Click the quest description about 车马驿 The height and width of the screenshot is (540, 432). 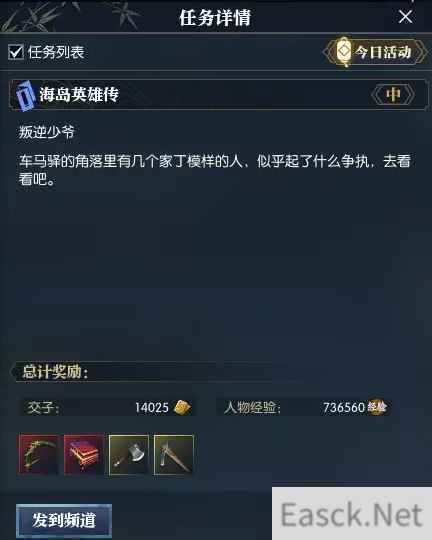(x=215, y=170)
